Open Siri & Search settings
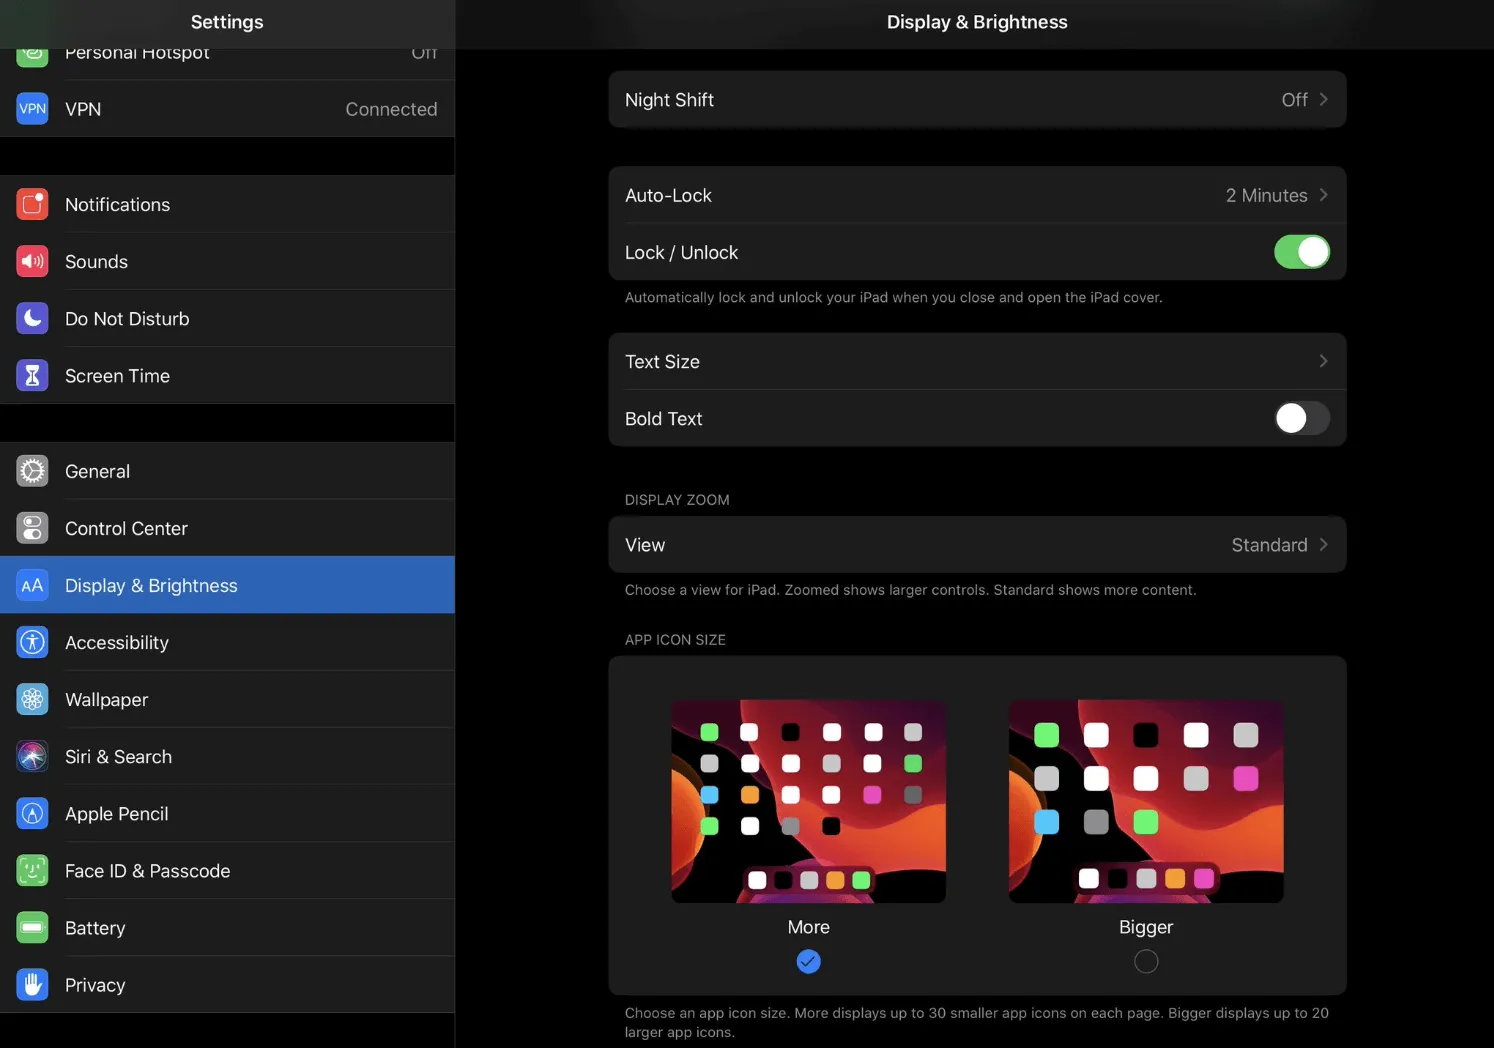The height and width of the screenshot is (1048, 1494). pyautogui.click(x=227, y=756)
